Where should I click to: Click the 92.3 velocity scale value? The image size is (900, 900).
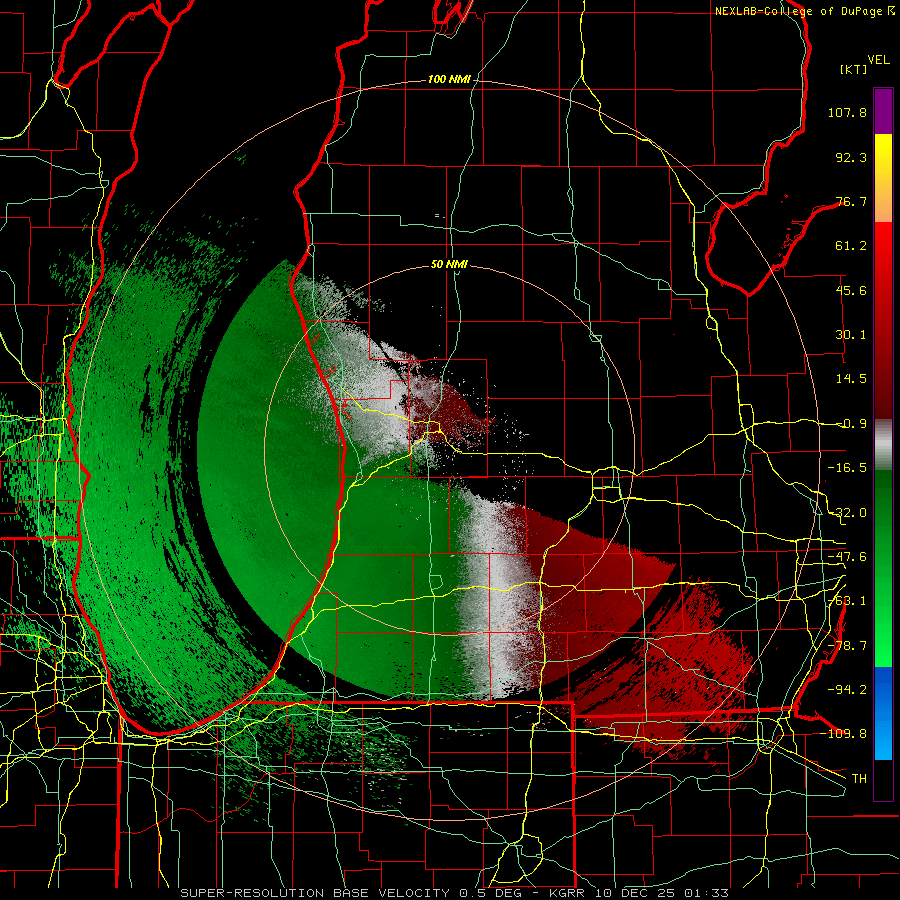[851, 157]
